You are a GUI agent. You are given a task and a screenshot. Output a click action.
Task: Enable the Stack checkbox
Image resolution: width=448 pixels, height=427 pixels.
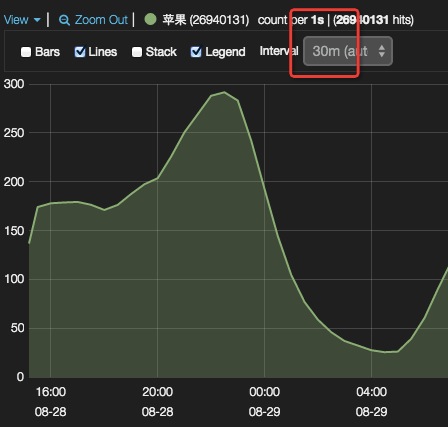137,52
